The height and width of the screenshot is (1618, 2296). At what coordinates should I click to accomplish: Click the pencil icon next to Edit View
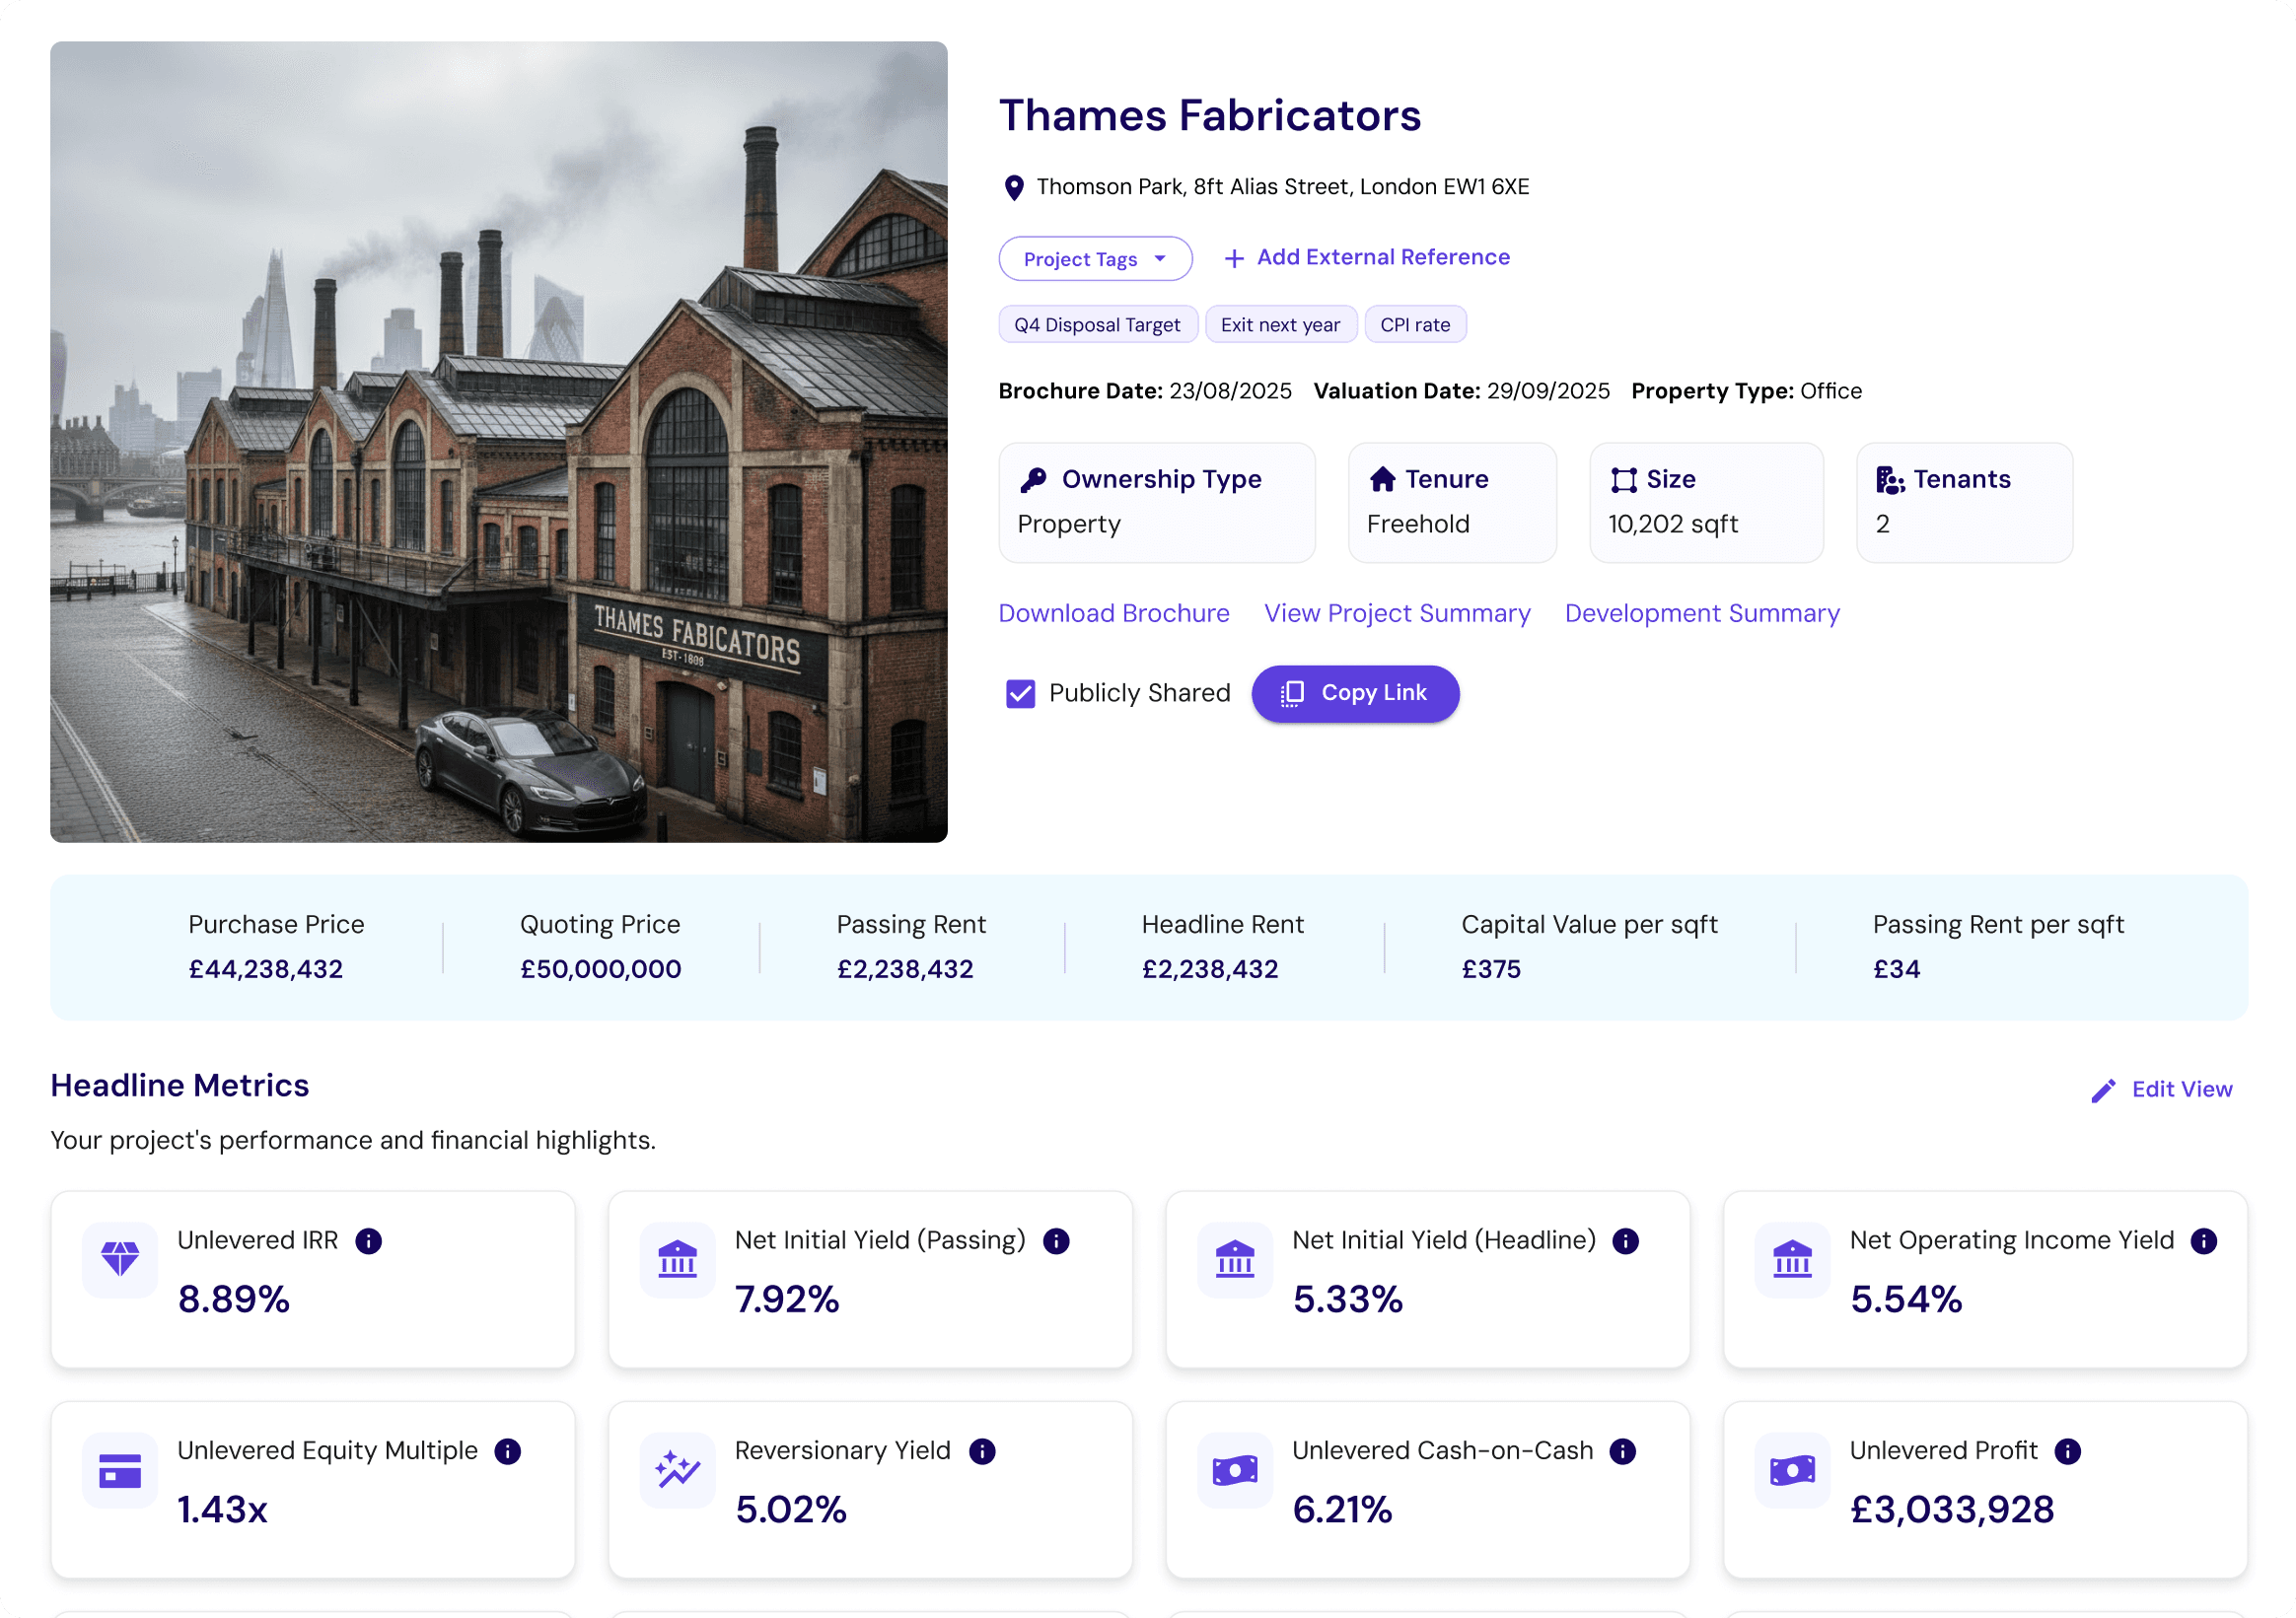coord(2103,1091)
